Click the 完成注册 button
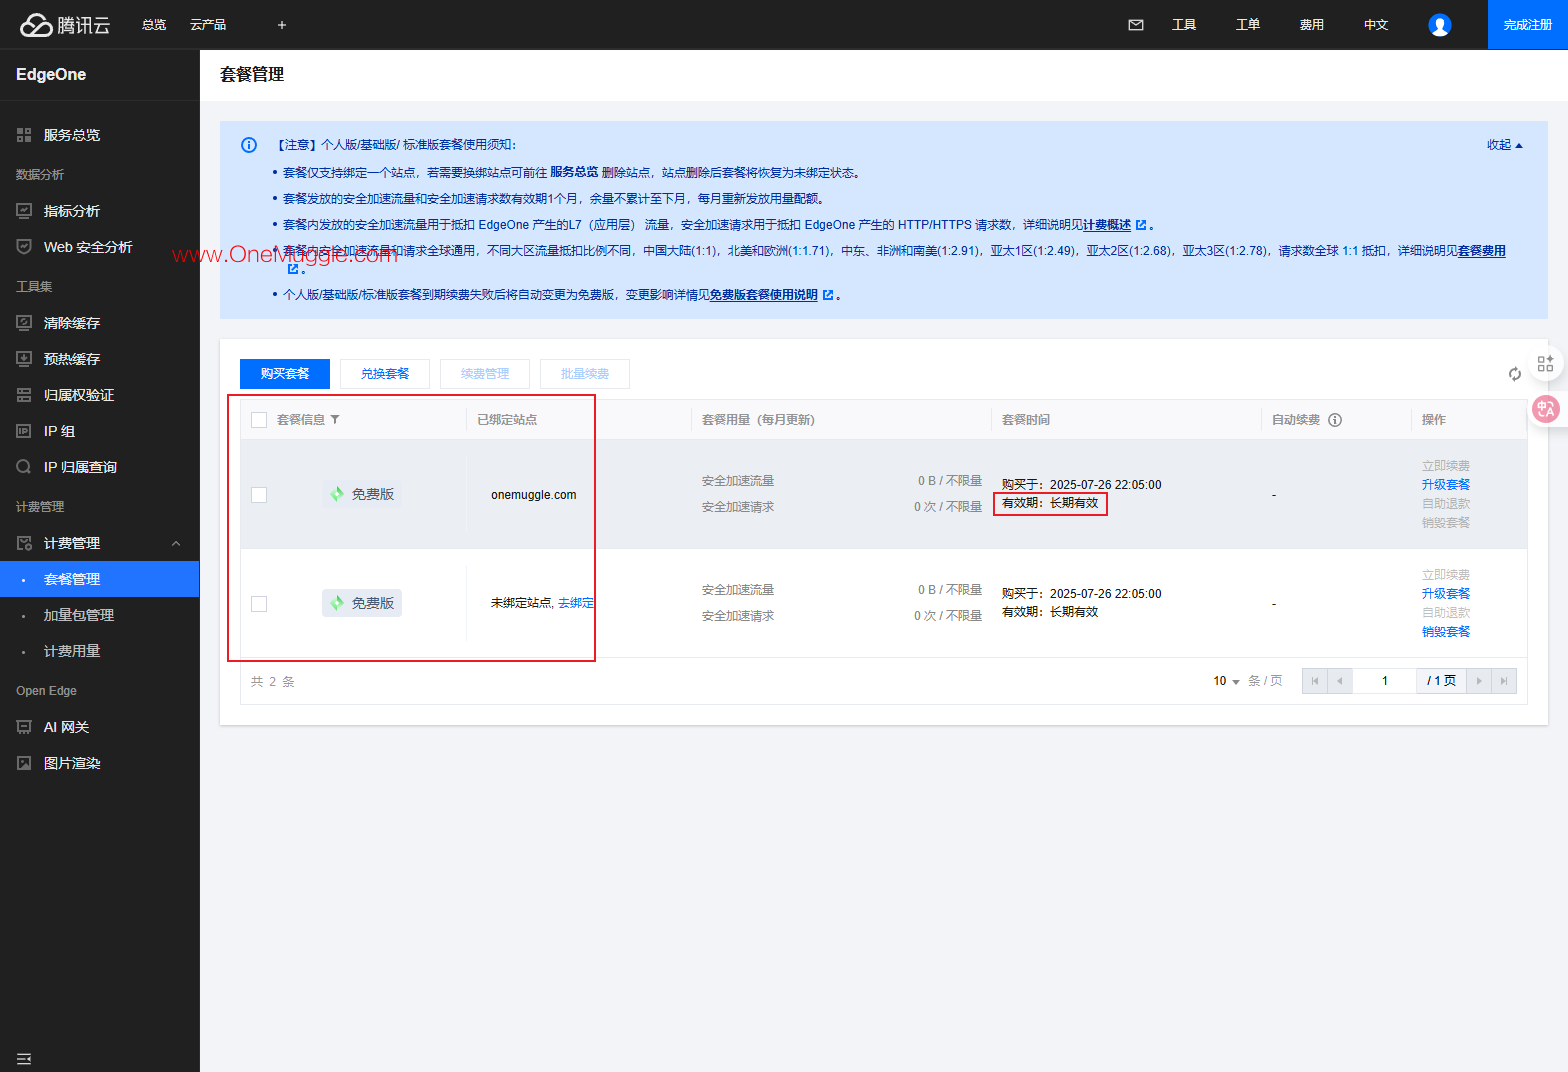1568x1072 pixels. [1528, 25]
